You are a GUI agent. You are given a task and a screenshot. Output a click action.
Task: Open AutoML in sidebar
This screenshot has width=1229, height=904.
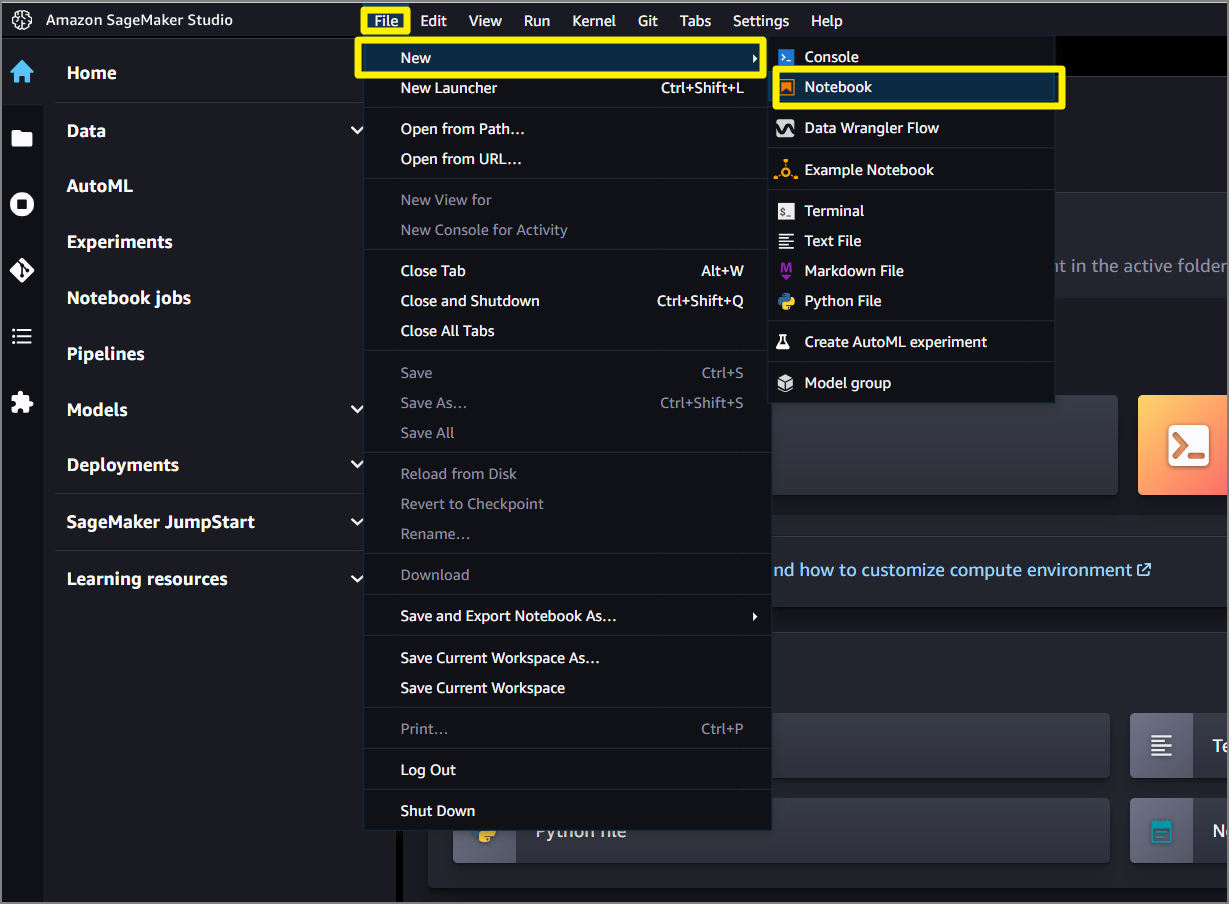[100, 186]
